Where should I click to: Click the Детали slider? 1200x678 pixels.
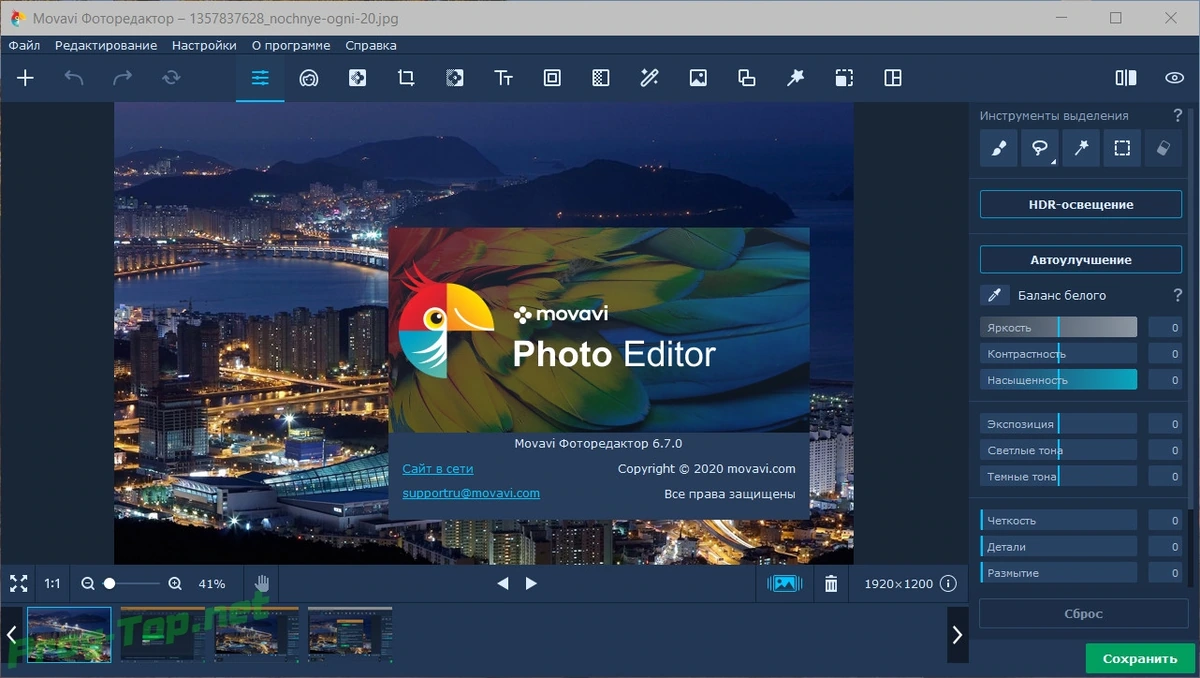coord(1058,547)
